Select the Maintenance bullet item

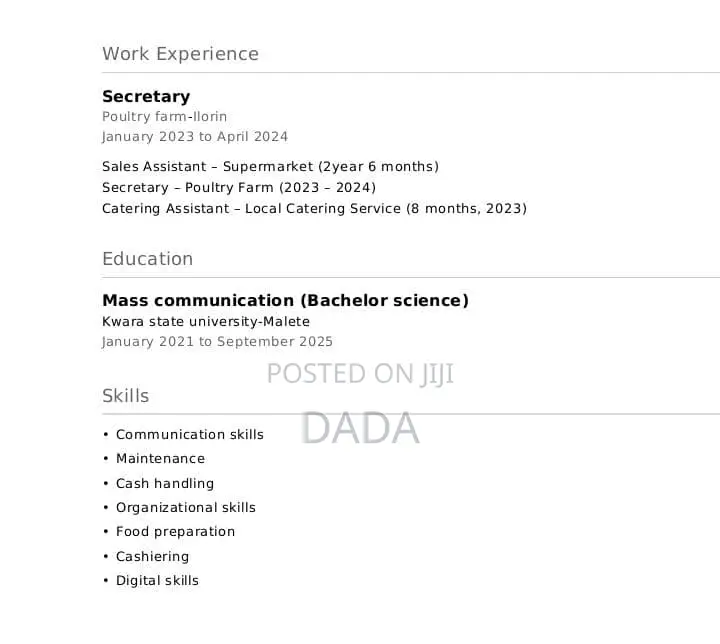tap(160, 458)
